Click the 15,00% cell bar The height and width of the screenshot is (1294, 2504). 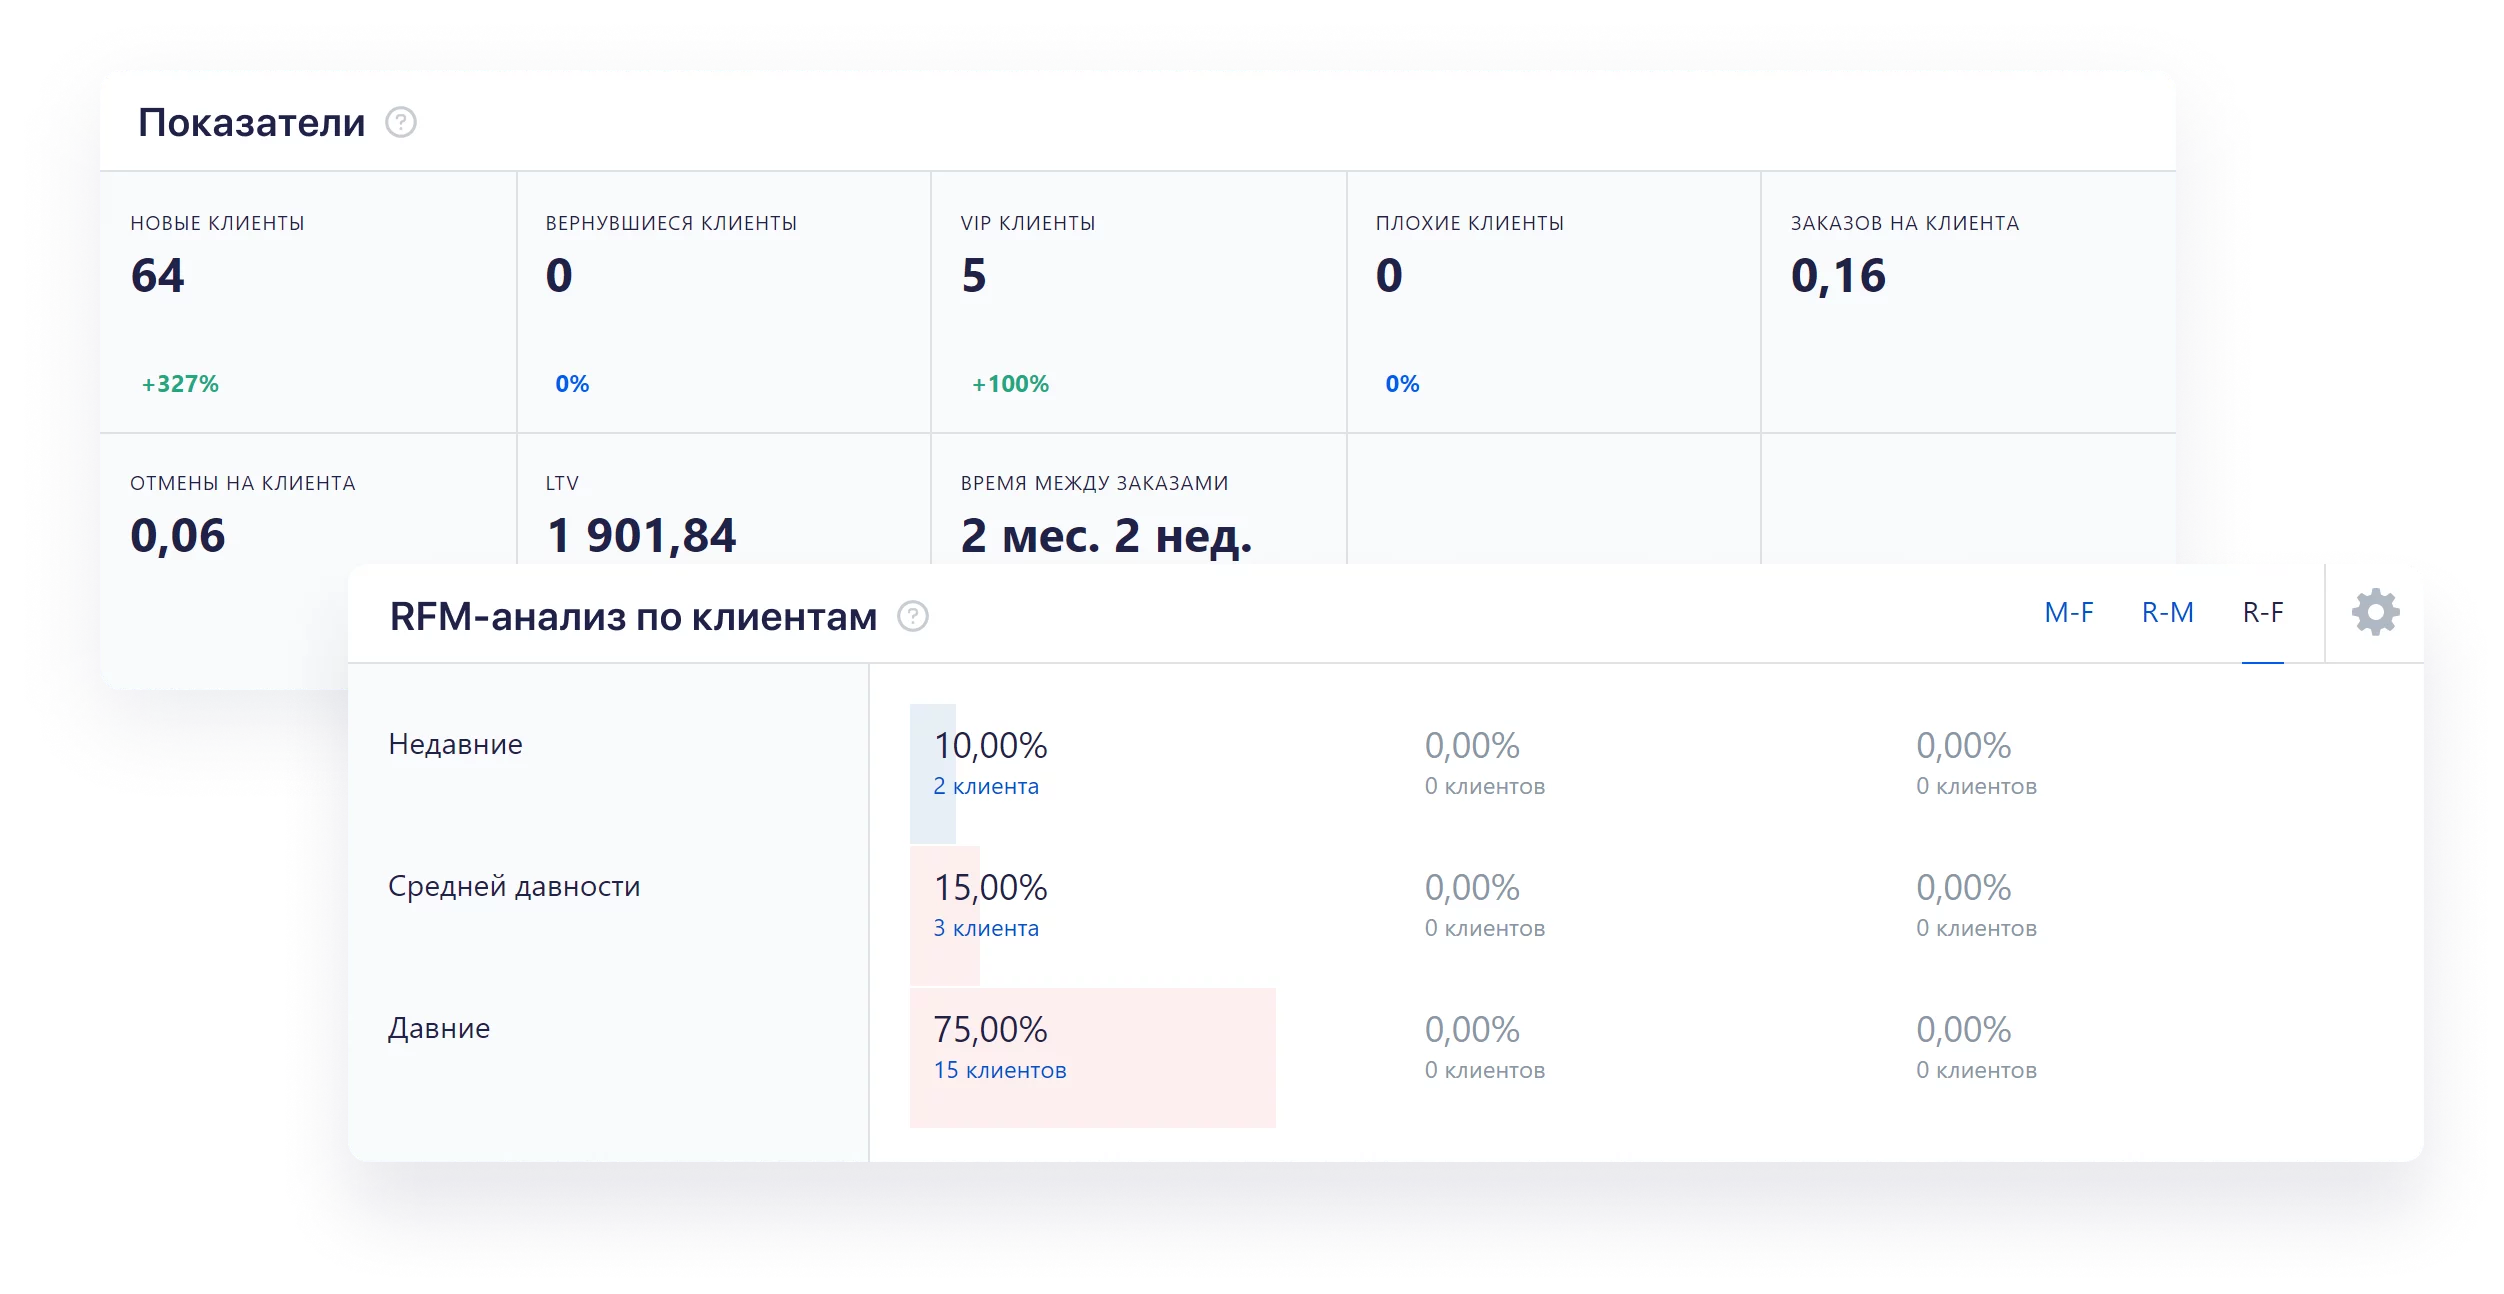click(945, 916)
